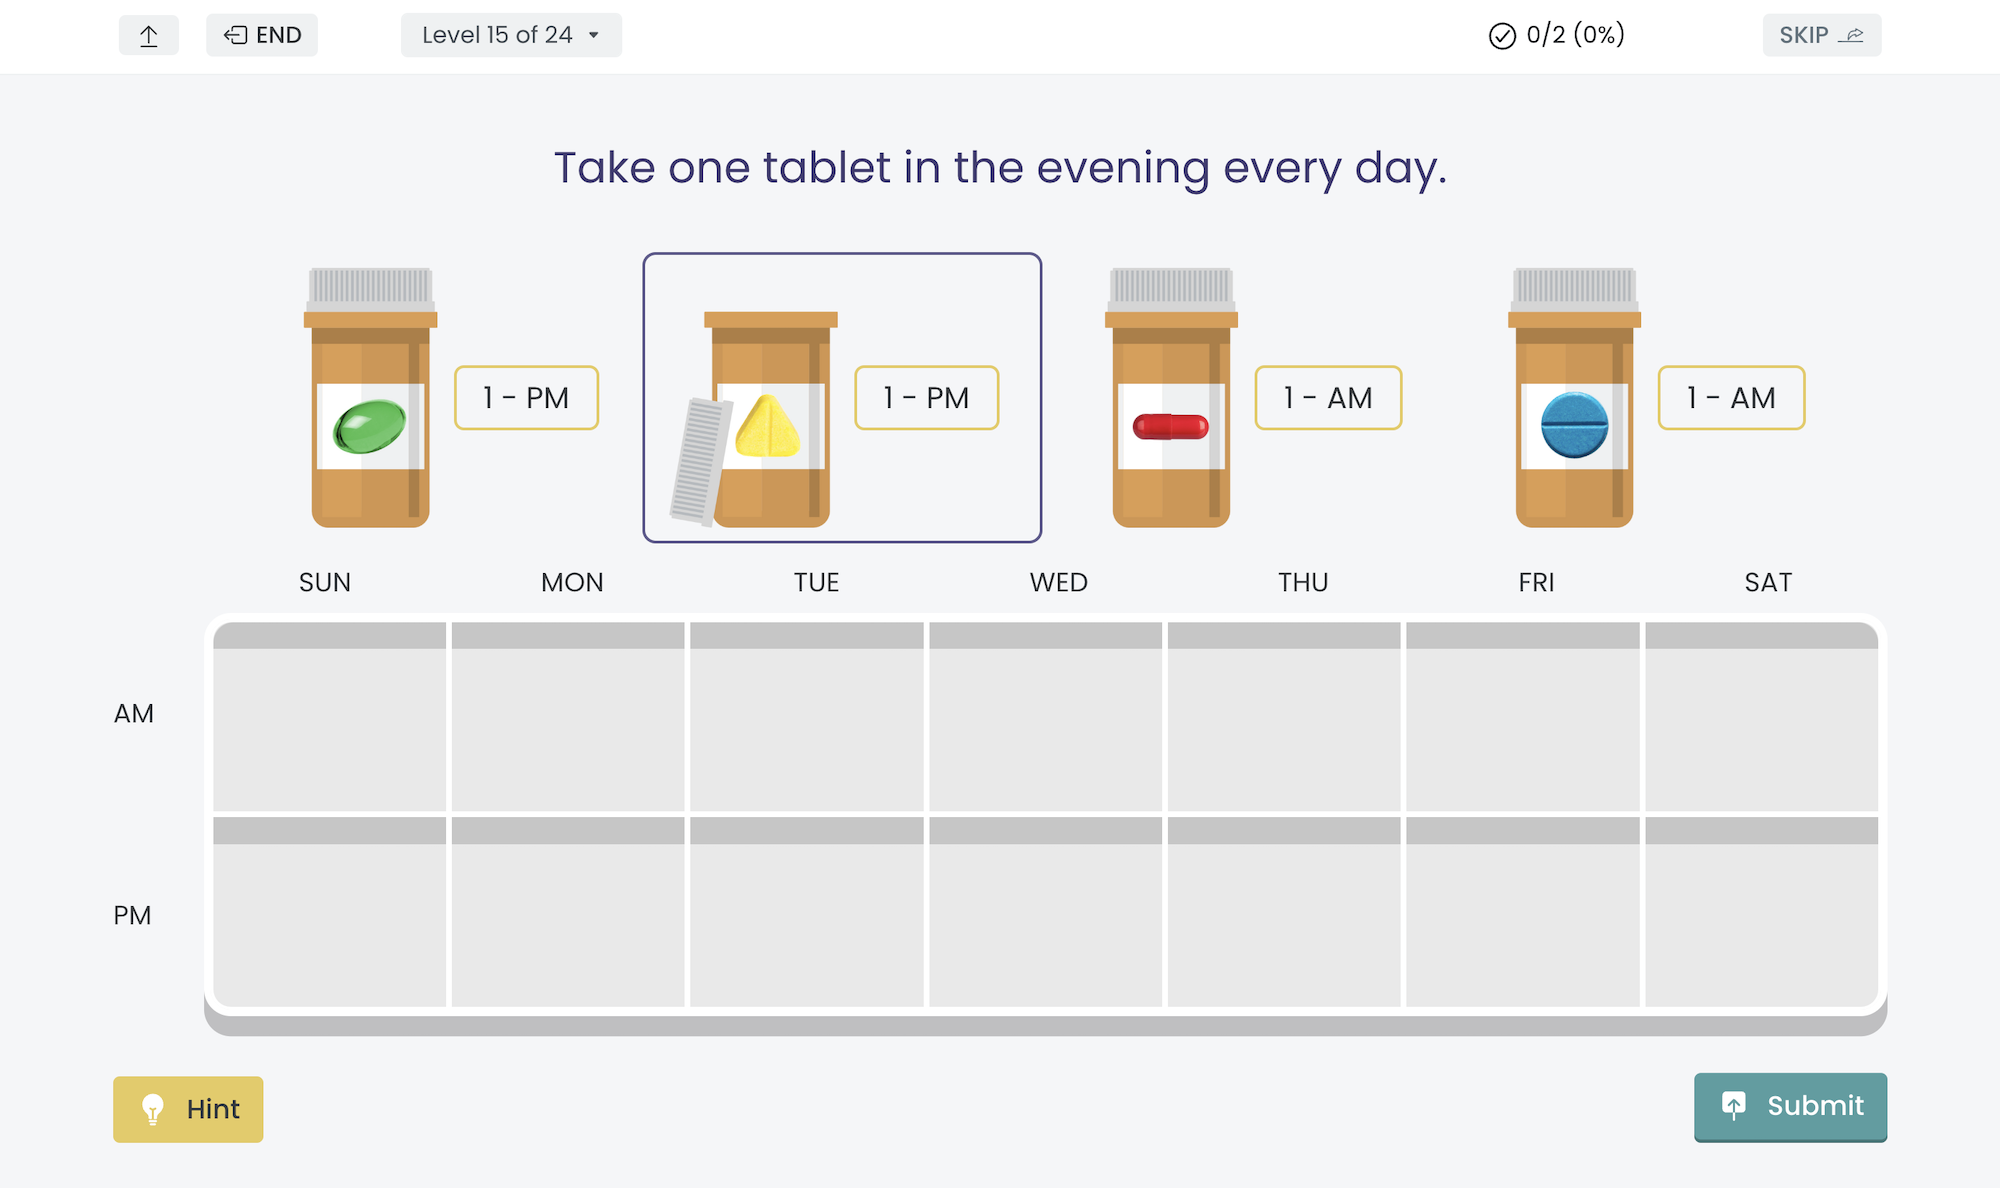Open the Level 15 of 24 dropdown
The width and height of the screenshot is (2000, 1188).
(511, 35)
